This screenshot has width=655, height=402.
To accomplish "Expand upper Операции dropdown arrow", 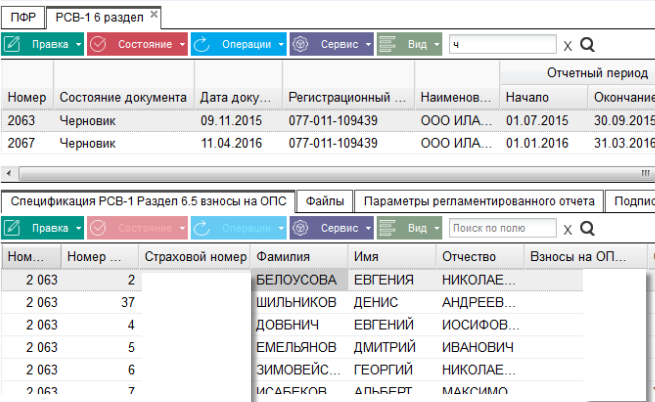I will 281,44.
